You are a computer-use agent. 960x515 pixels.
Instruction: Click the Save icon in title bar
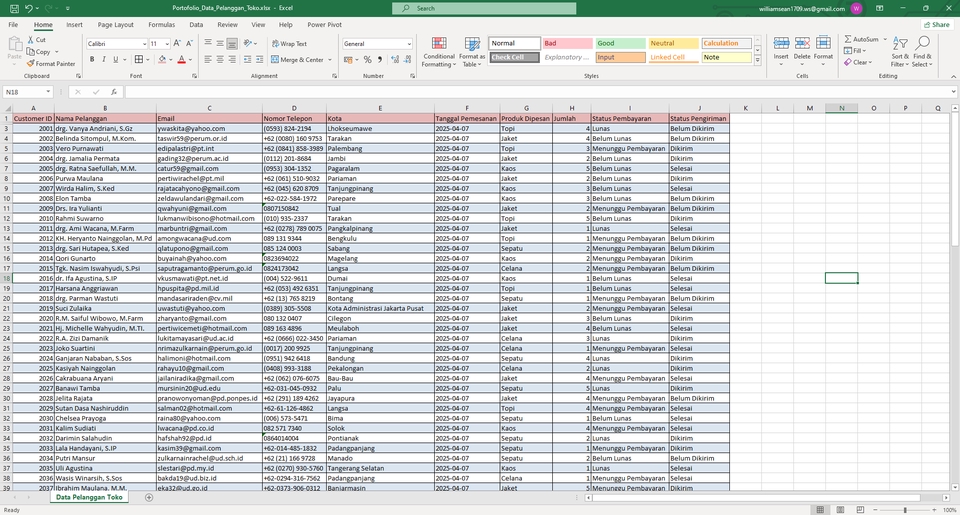tap(14, 9)
